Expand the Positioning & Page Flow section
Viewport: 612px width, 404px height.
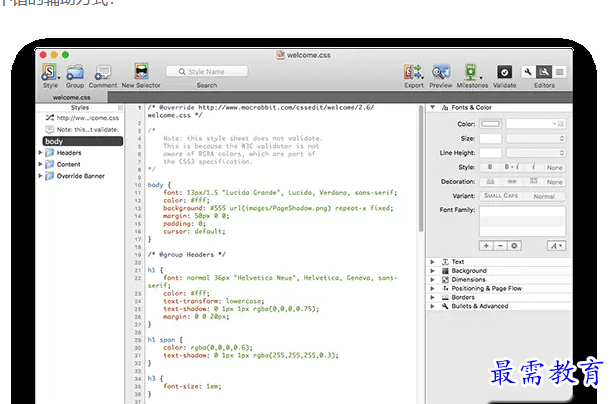pos(433,288)
